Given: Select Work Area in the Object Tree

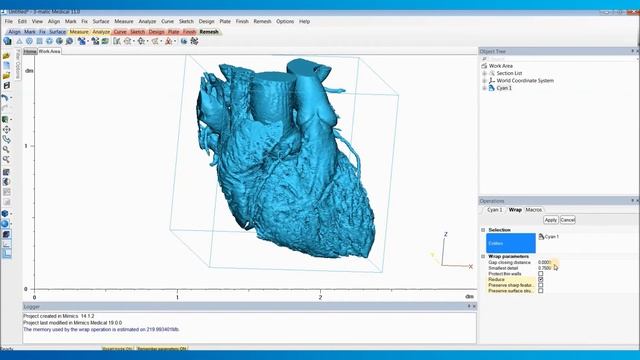Looking at the screenshot, I should pos(500,66).
